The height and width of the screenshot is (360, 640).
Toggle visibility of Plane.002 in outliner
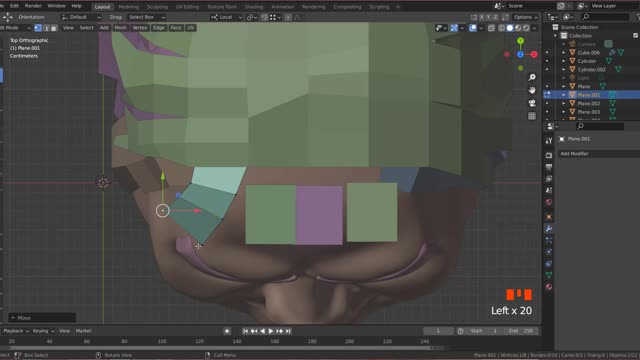547,103
